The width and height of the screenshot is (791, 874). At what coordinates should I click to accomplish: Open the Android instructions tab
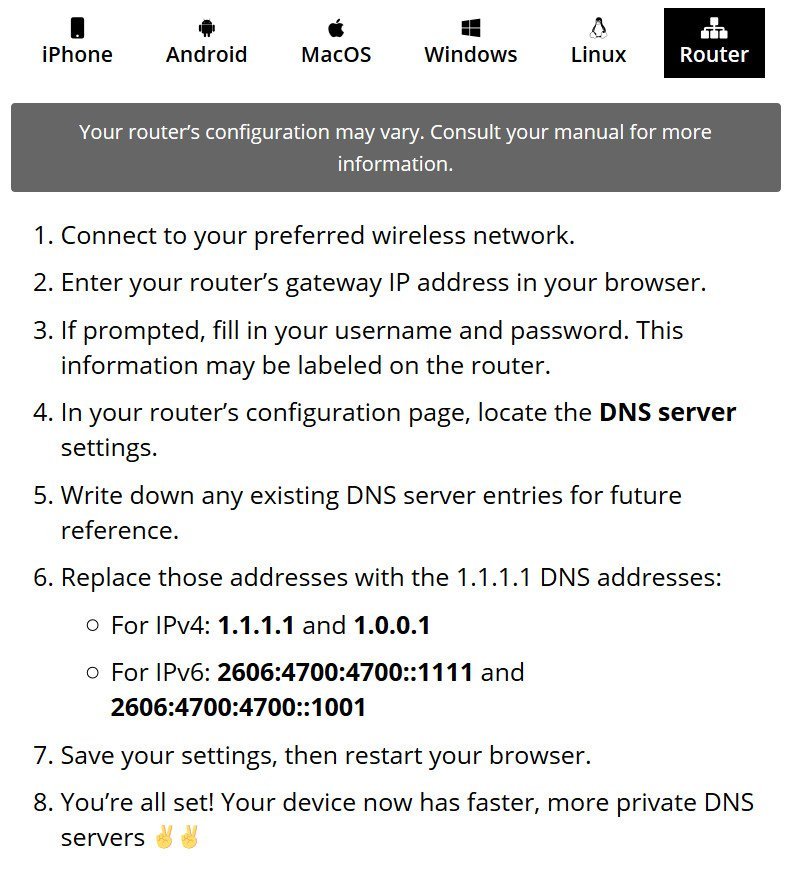coord(207,55)
